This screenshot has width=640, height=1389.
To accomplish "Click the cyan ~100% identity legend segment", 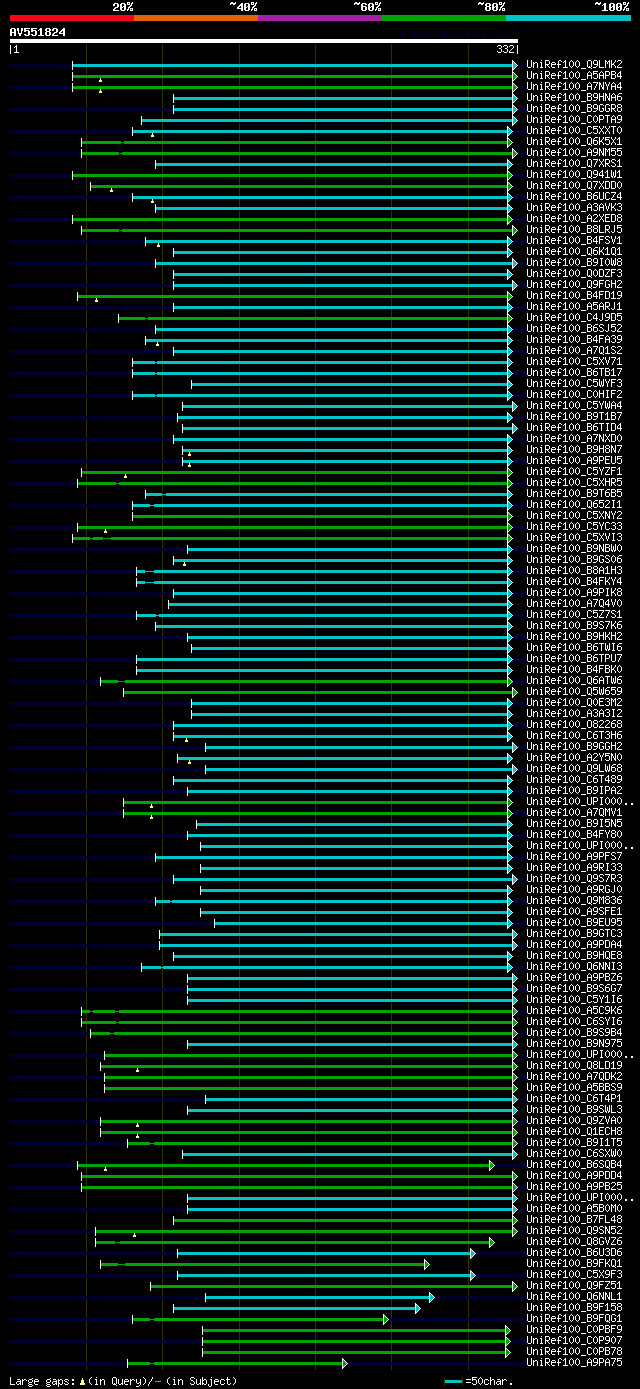I will pyautogui.click(x=568, y=17).
